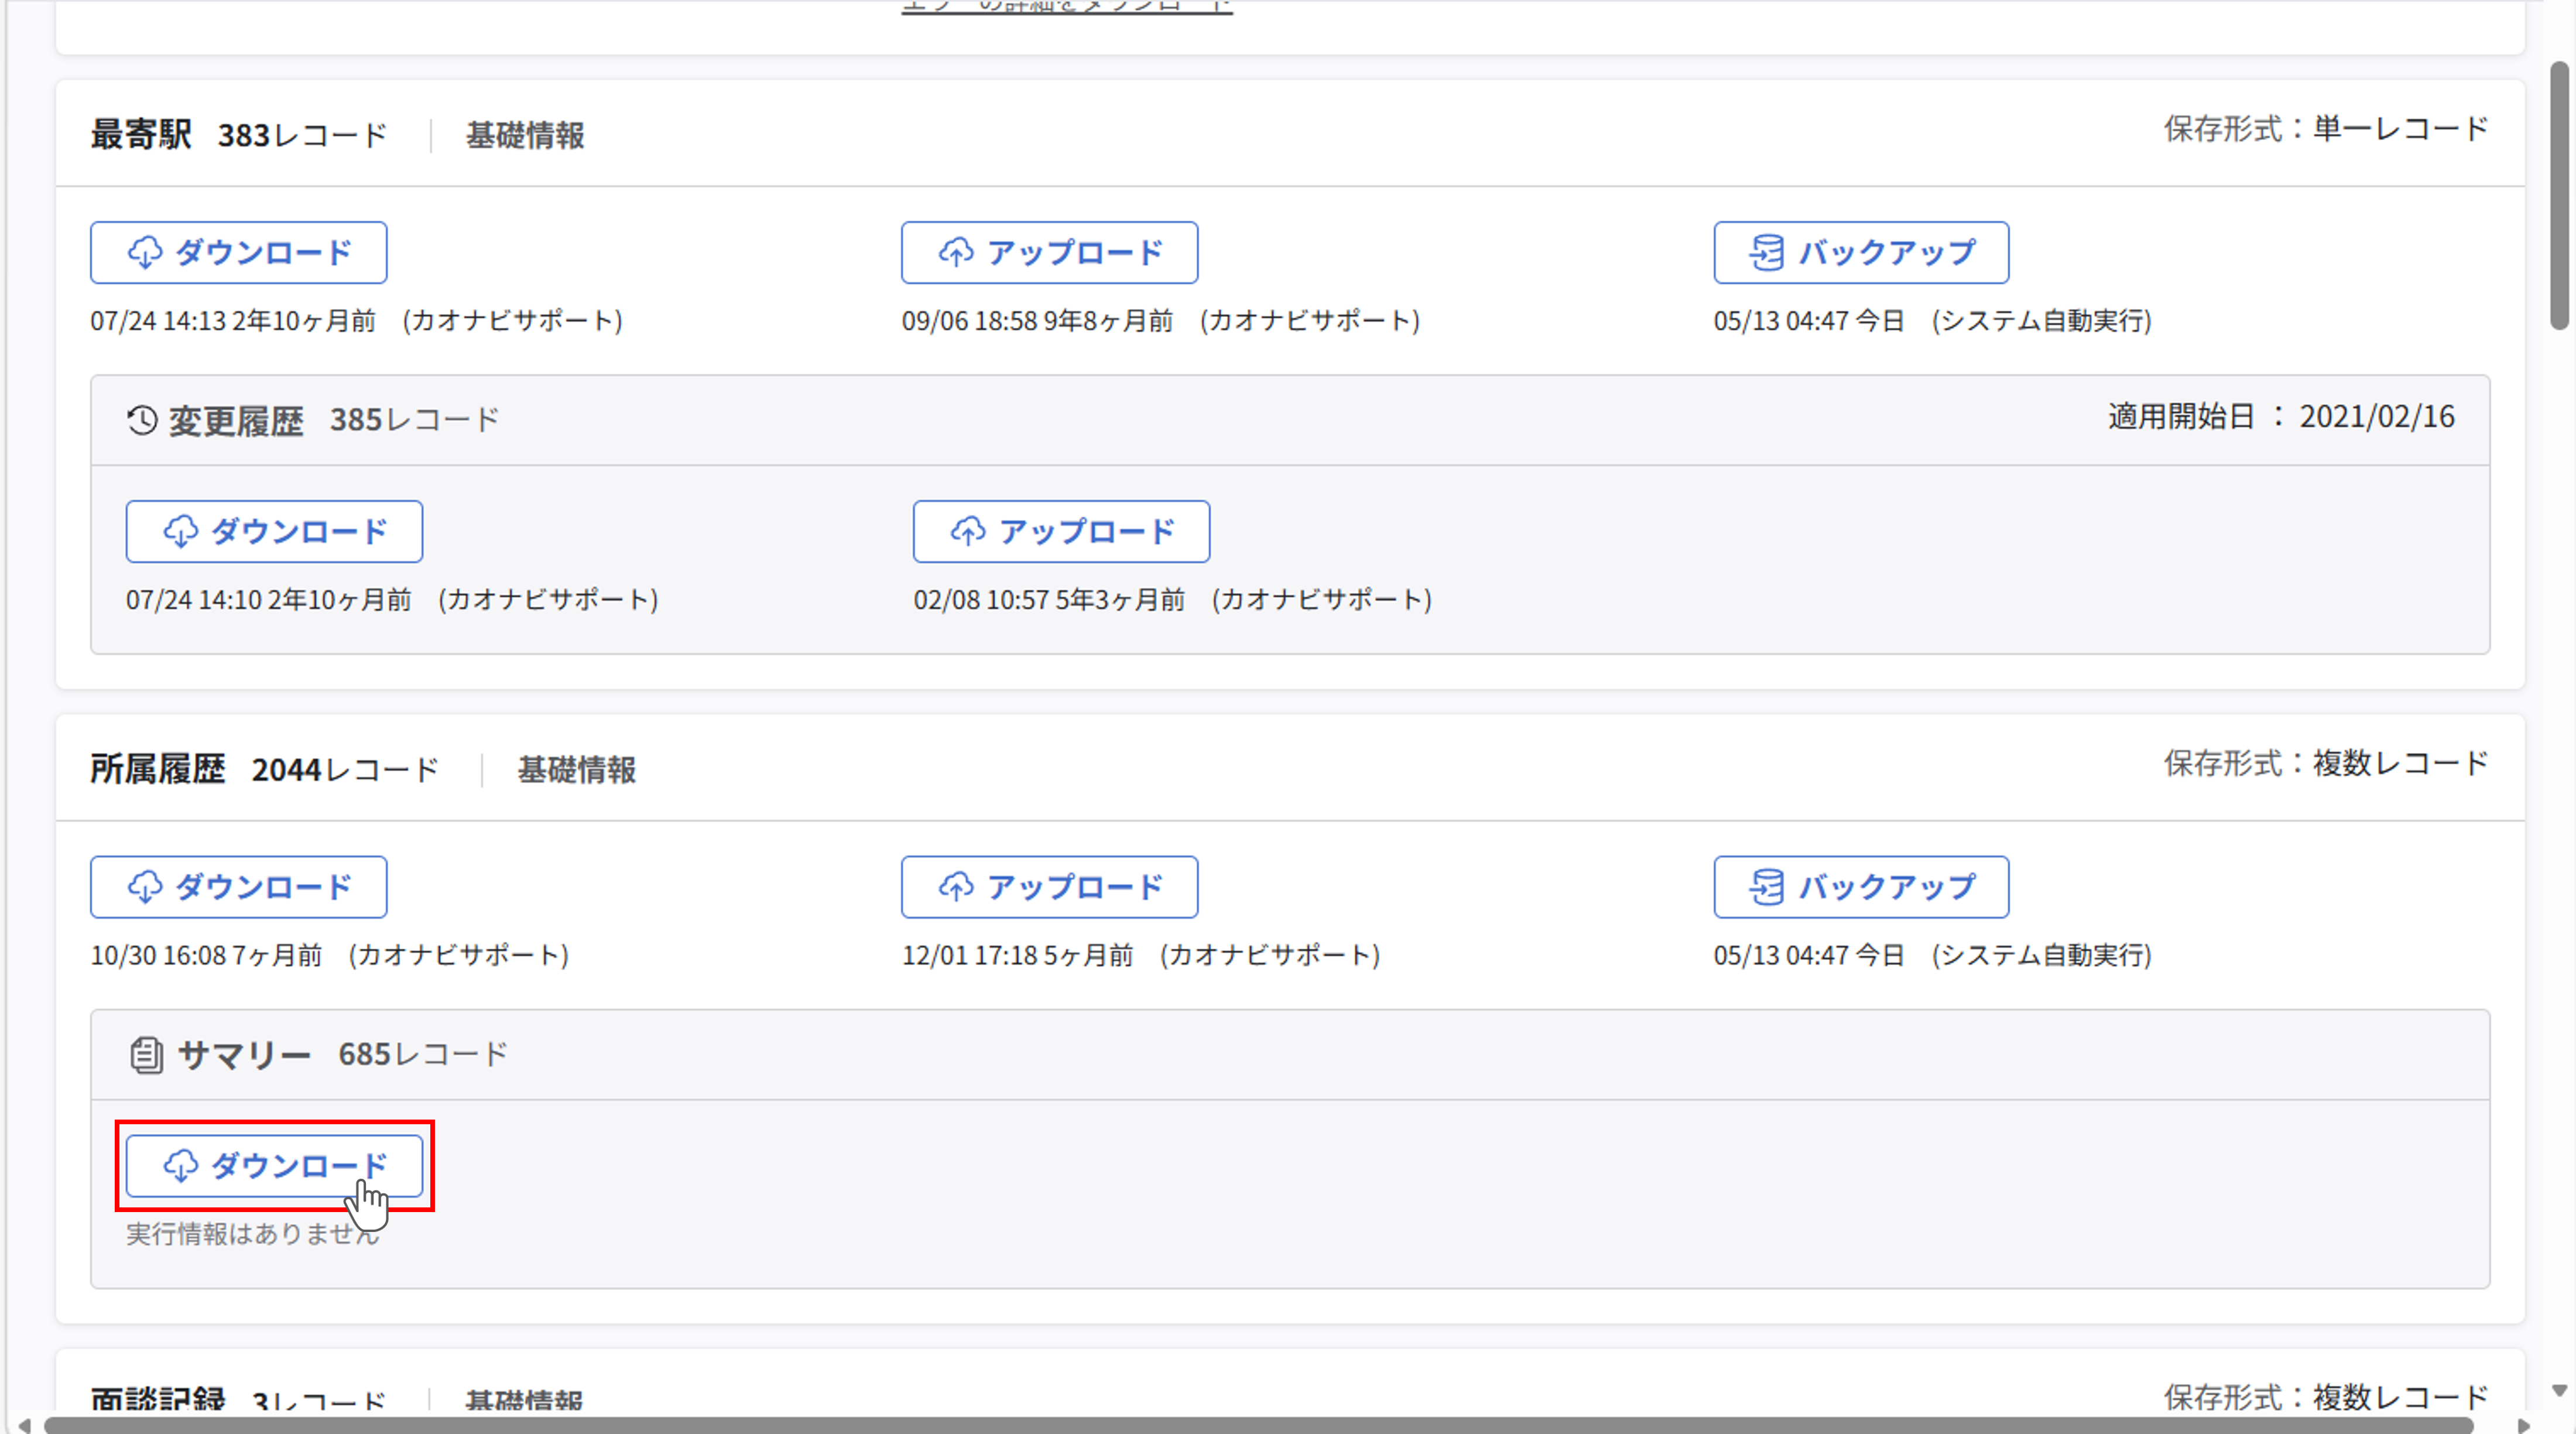Click the vertical scrollbar thumb
This screenshot has width=2576, height=1434.
pyautogui.click(x=2559, y=195)
